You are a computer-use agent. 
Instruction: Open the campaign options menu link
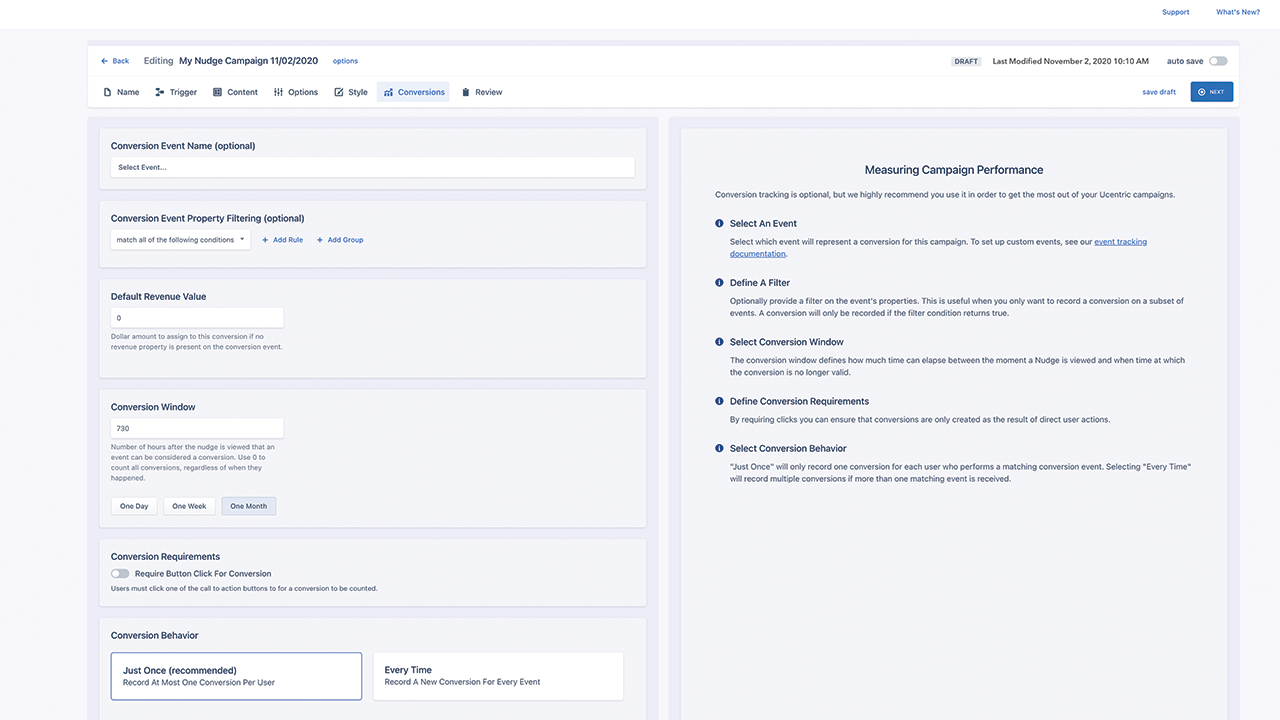pyautogui.click(x=345, y=61)
